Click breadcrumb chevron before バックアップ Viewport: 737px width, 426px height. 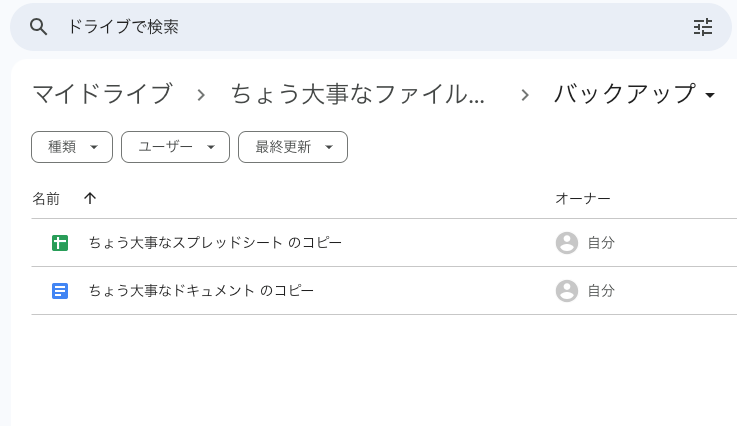point(525,95)
